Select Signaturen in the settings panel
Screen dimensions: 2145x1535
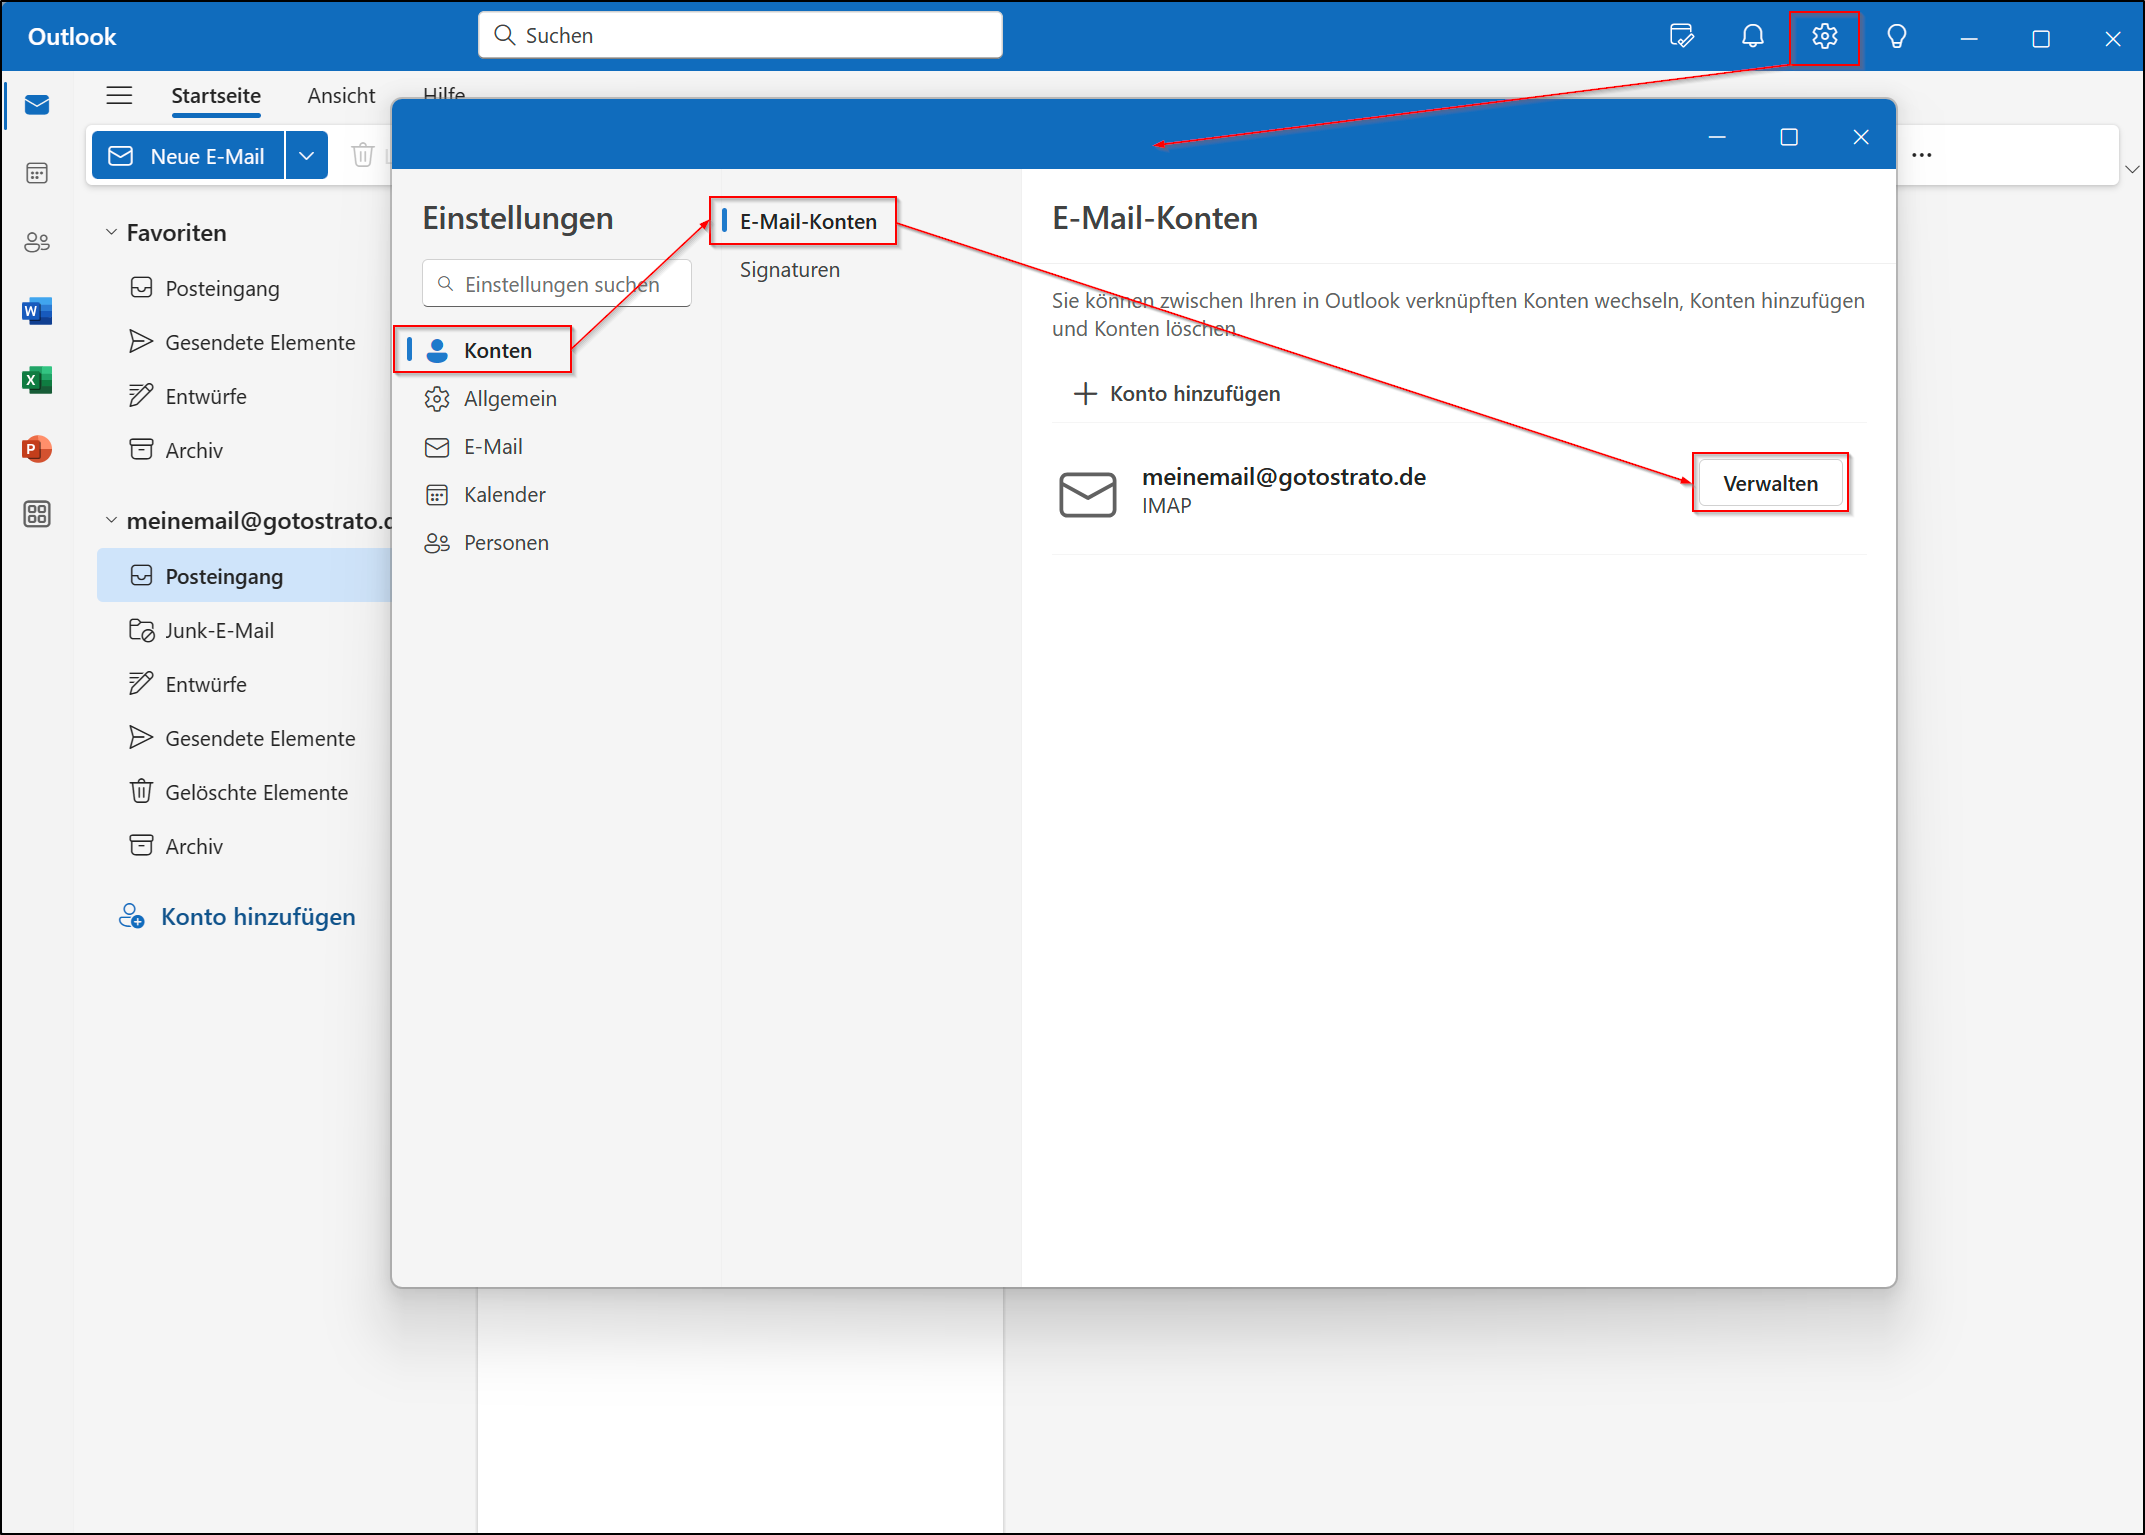pyautogui.click(x=789, y=269)
